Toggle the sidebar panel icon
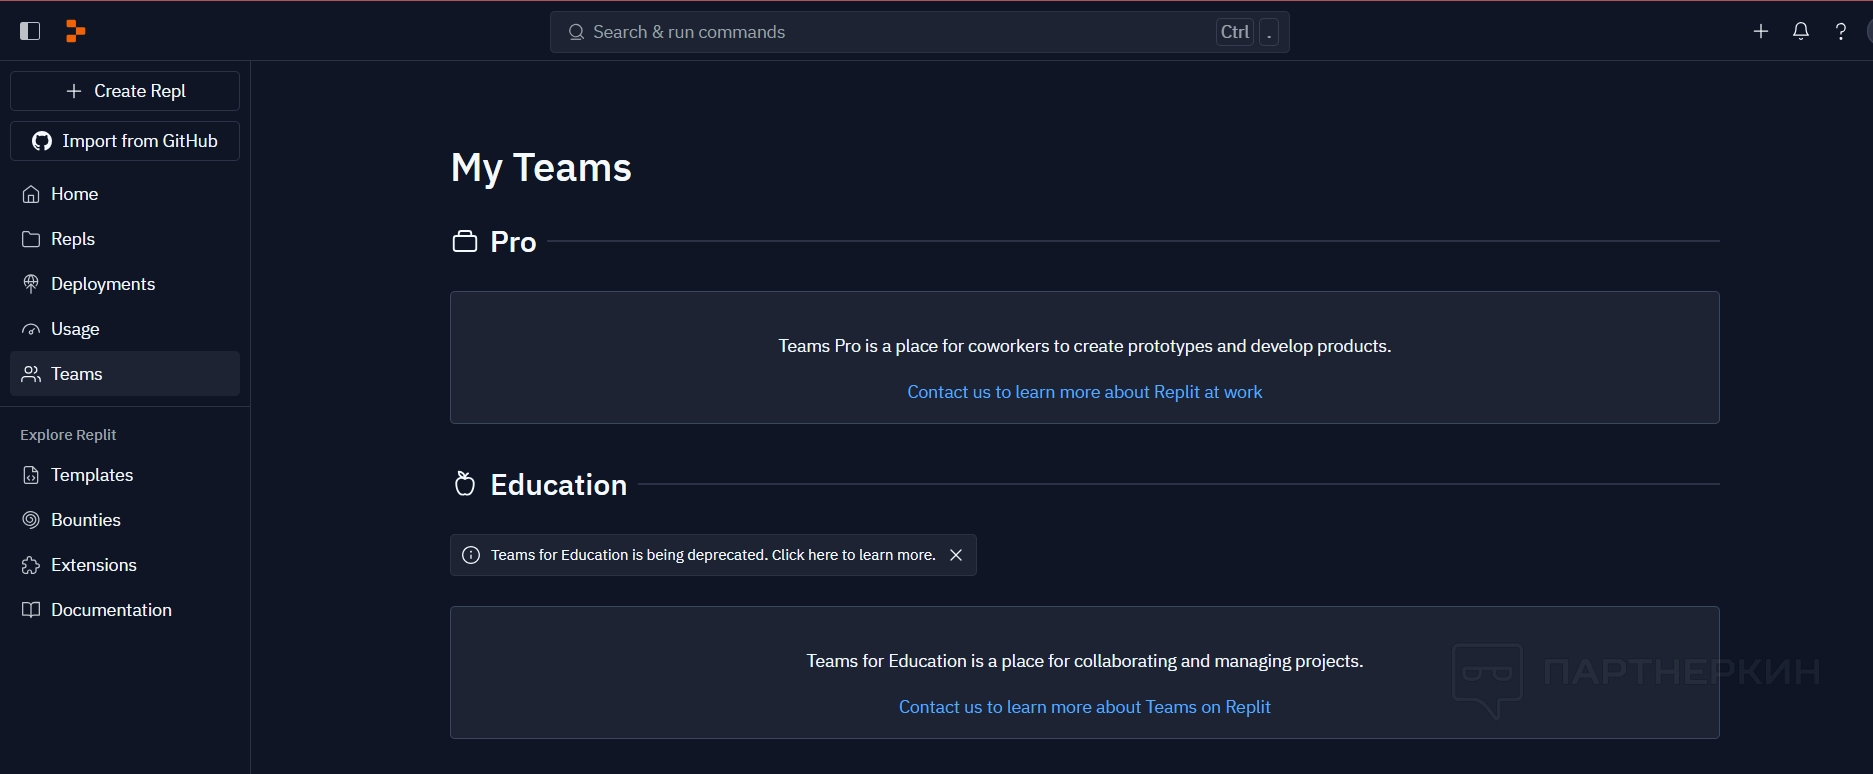The image size is (1873, 774). pyautogui.click(x=30, y=31)
